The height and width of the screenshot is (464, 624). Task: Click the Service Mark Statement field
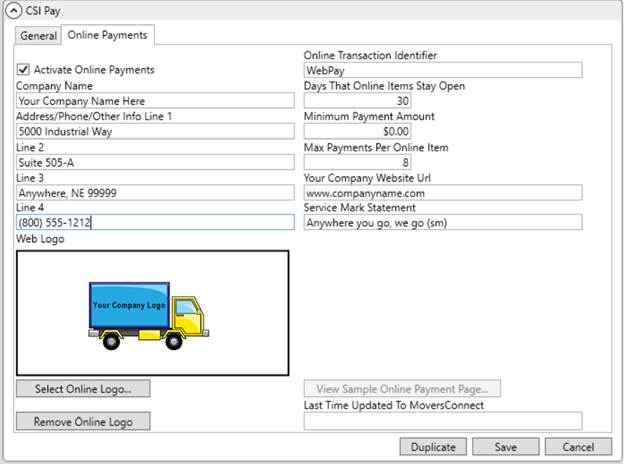[x=442, y=223]
